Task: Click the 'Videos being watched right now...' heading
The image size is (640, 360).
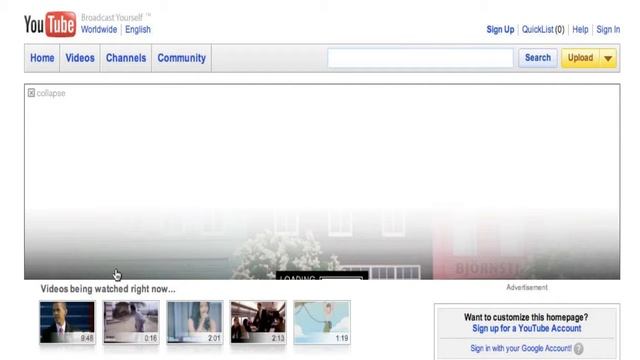Action: coord(108,289)
